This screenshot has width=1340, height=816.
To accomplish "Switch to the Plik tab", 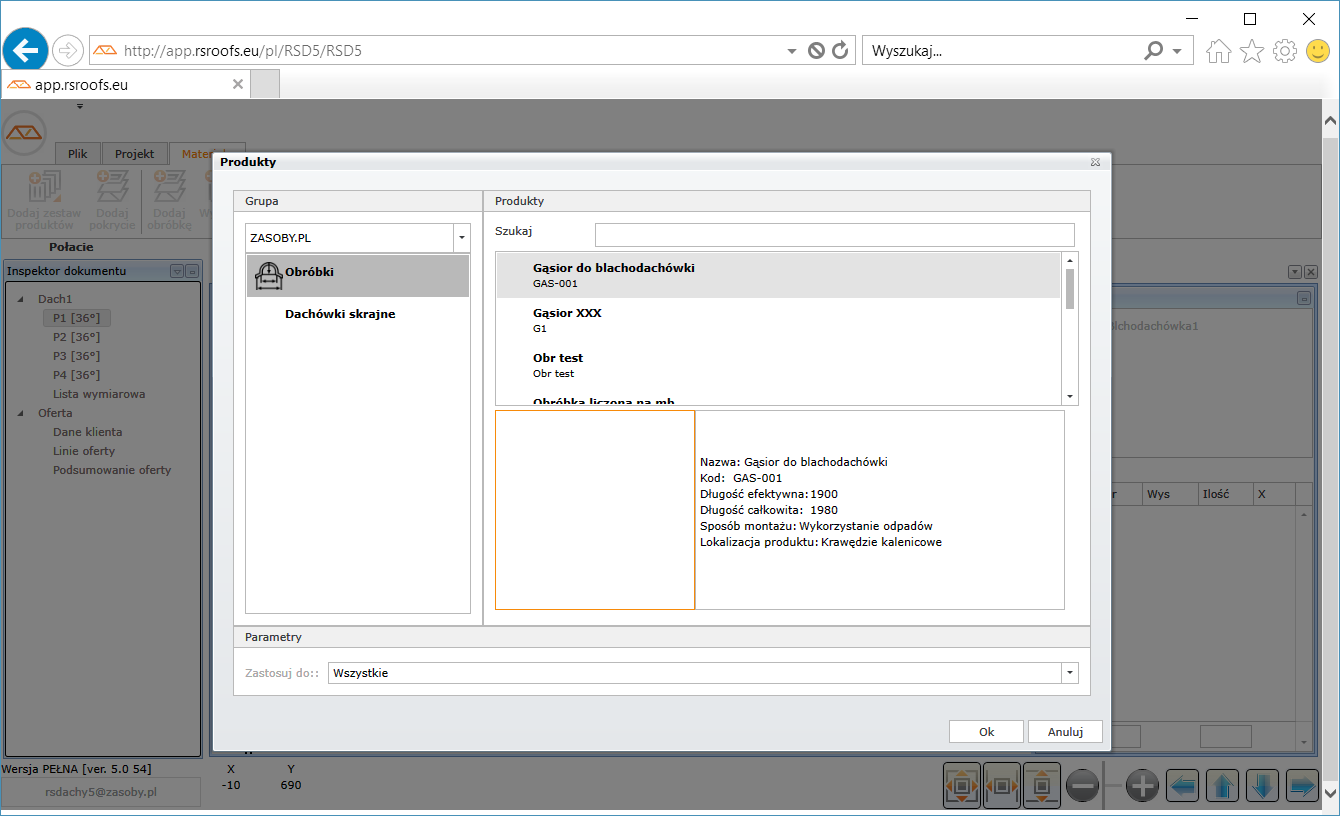I will click(77, 154).
